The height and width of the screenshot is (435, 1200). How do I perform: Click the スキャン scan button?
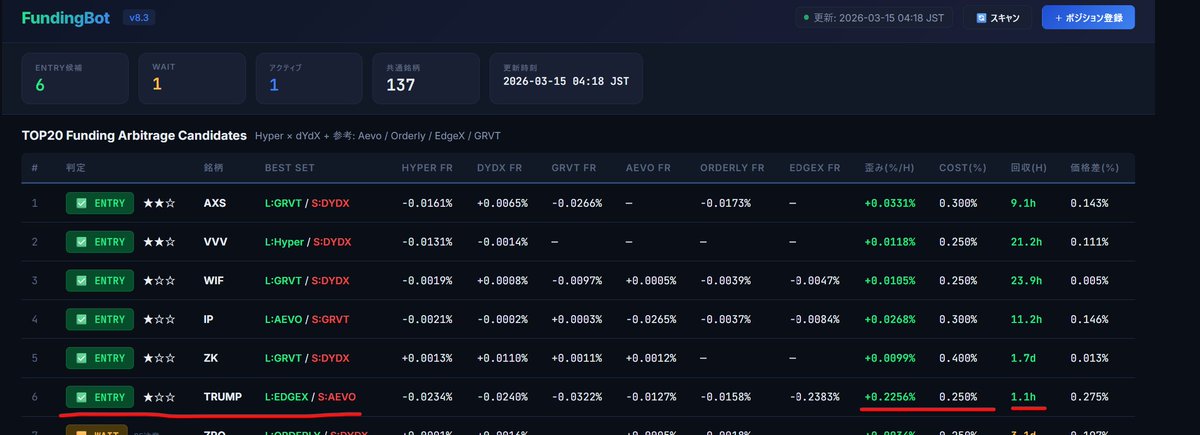tap(998, 18)
